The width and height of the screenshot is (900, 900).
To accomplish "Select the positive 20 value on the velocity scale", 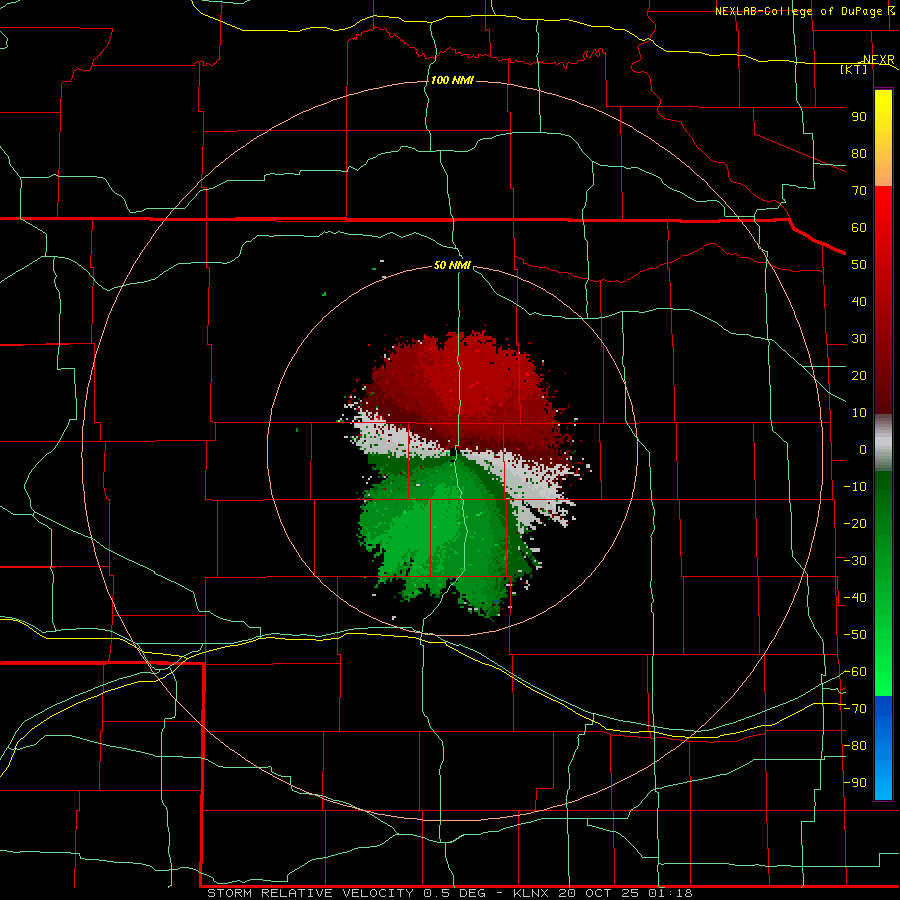I will (859, 375).
